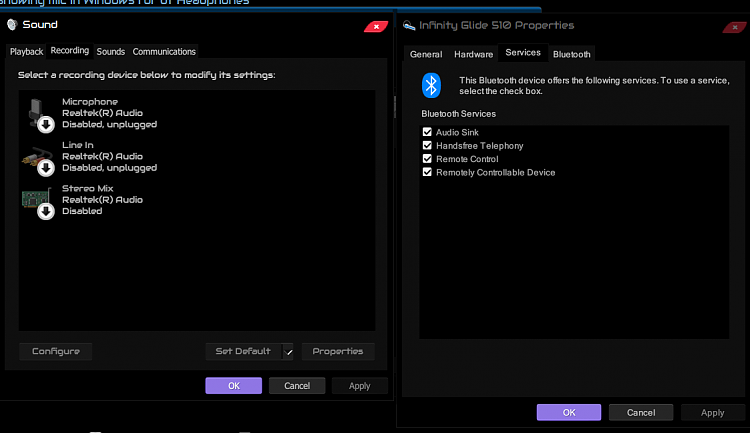
Task: Click Cancel in Infinity Glide Properties
Action: tap(641, 412)
